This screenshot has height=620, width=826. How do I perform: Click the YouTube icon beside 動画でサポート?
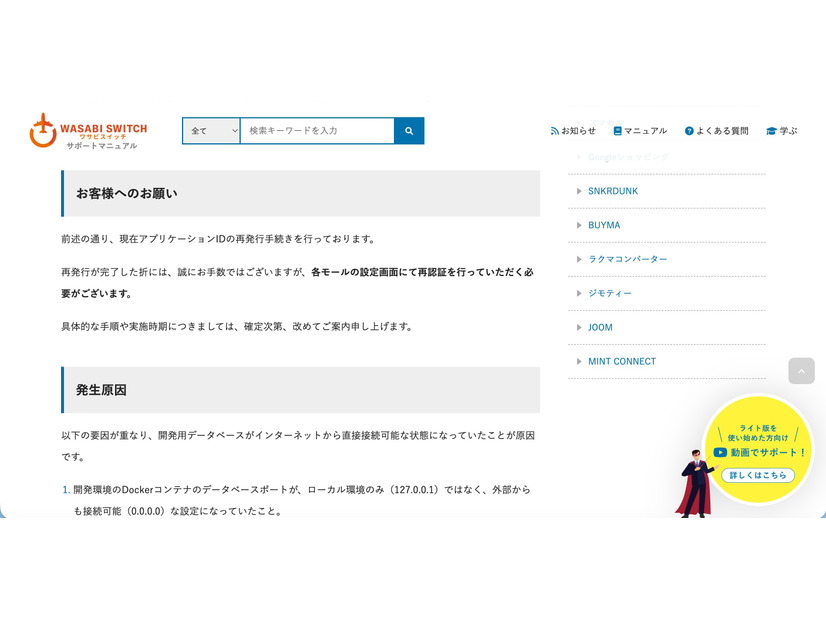coord(720,452)
